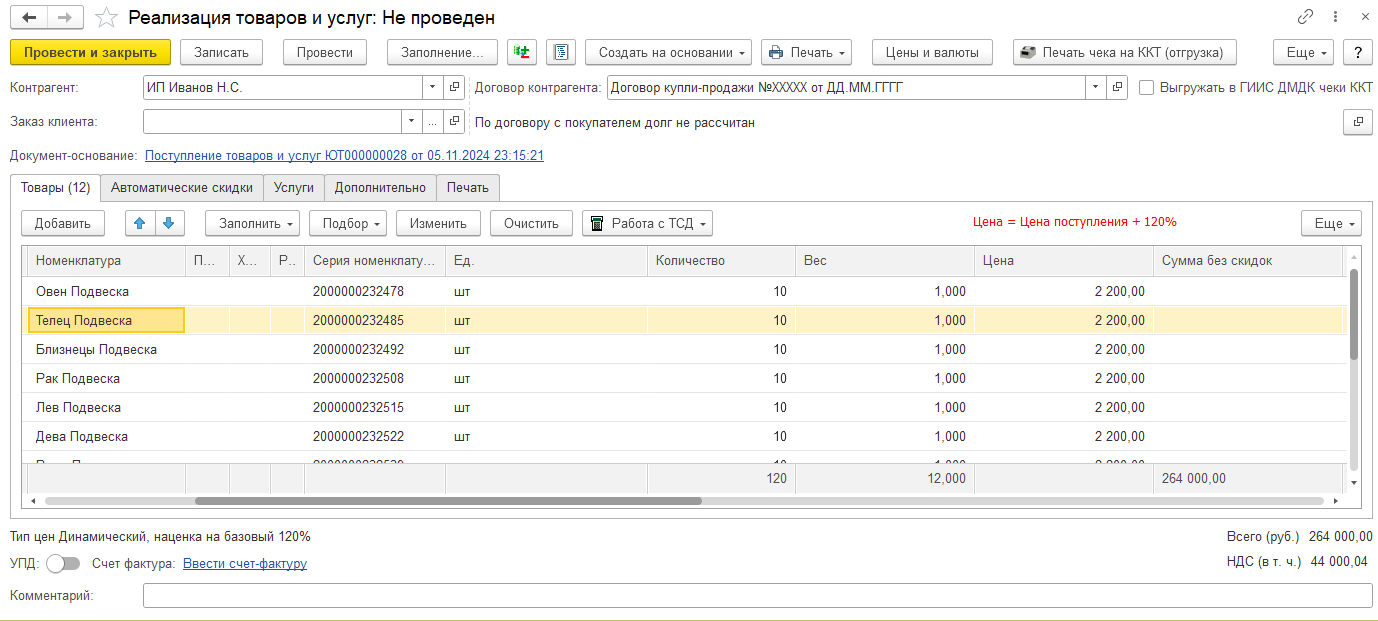This screenshot has height=621, width=1378.
Task: Click the Очистить button
Action: click(531, 223)
